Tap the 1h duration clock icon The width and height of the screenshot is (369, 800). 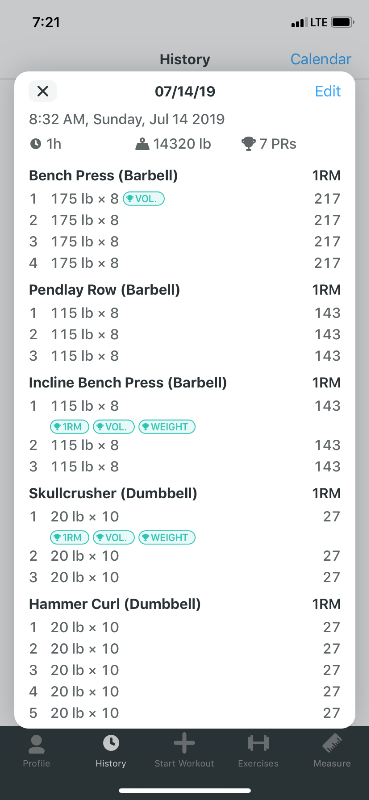(x=35, y=144)
